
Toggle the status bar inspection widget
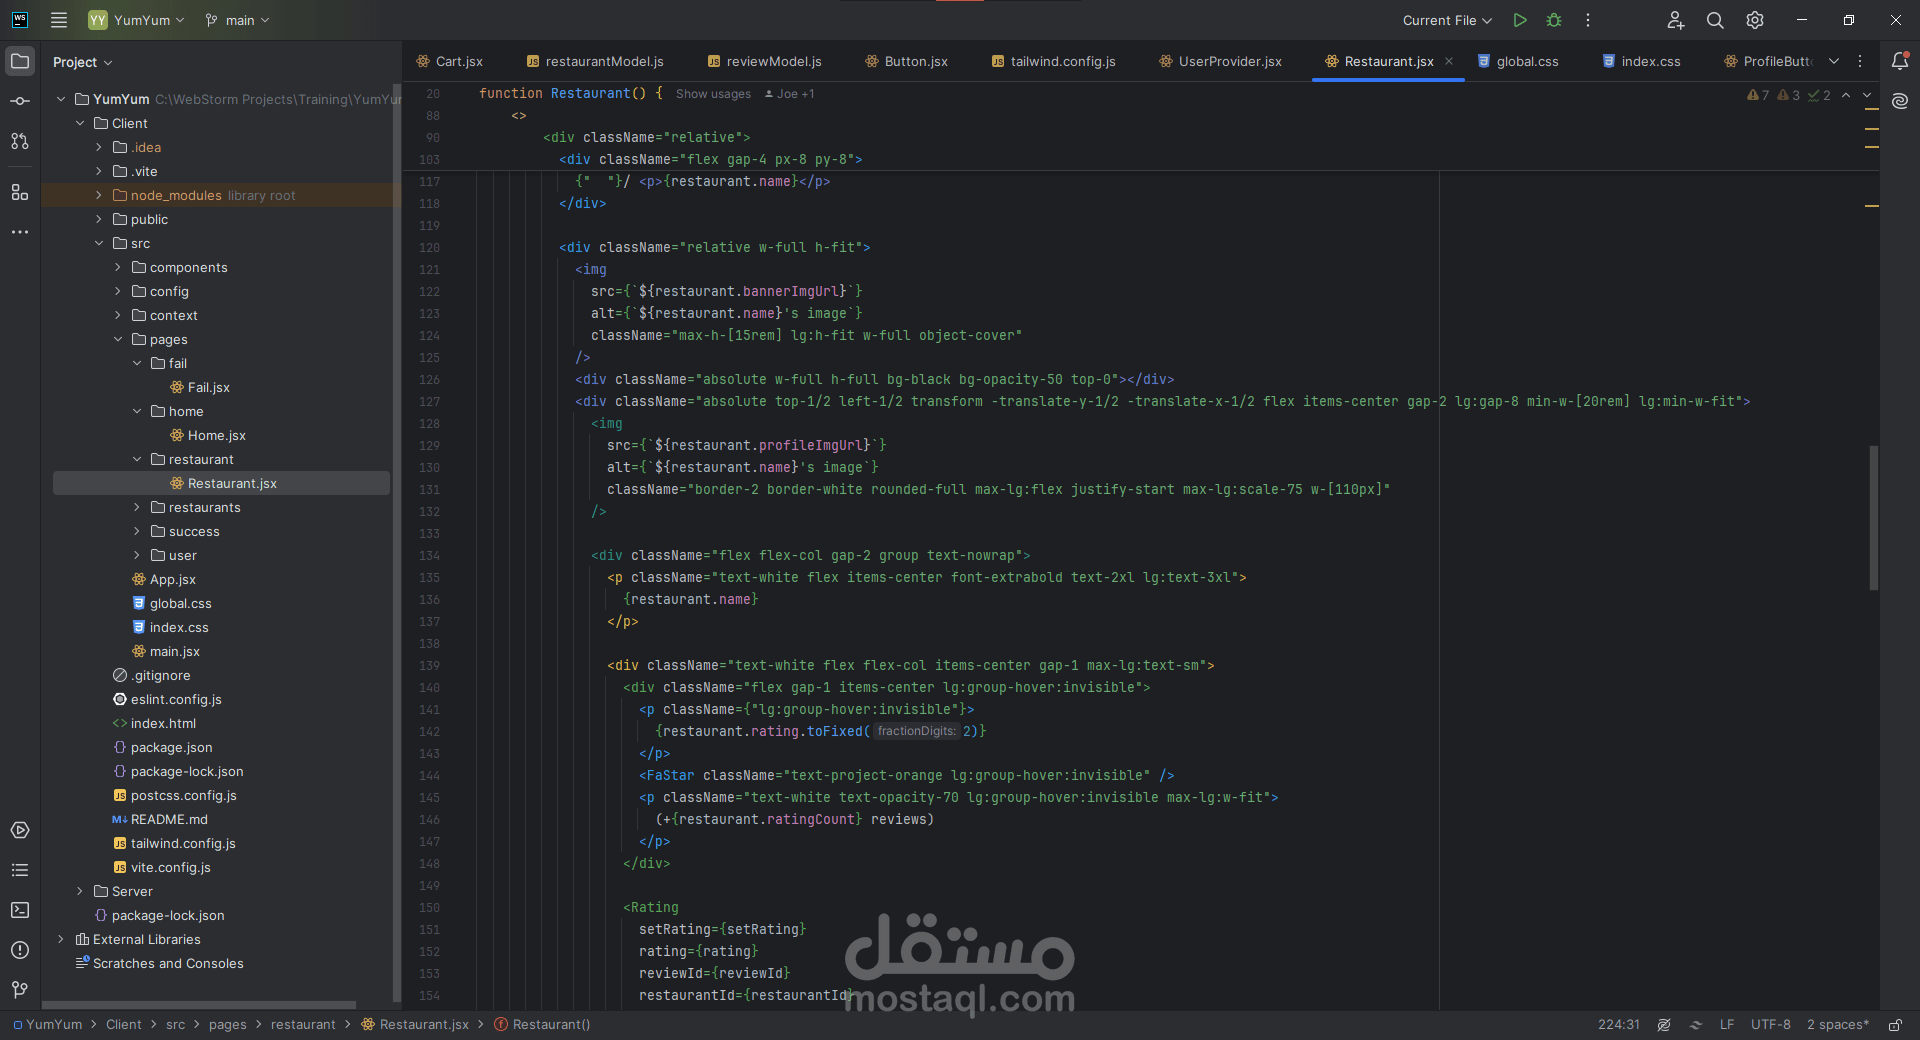(1664, 1024)
